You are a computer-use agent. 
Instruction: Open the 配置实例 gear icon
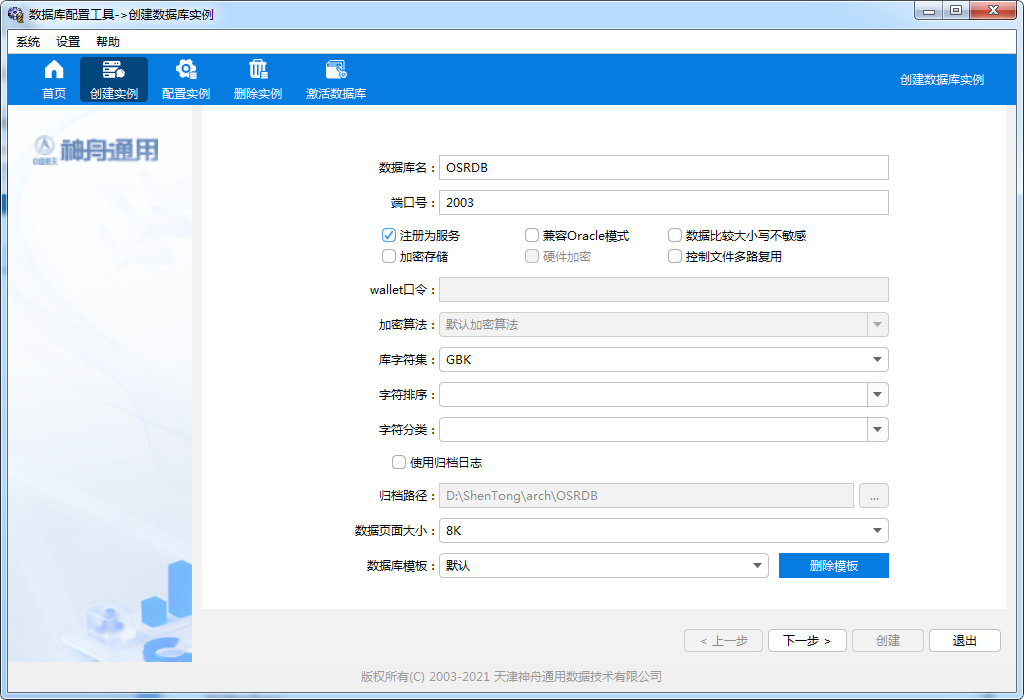[x=185, y=70]
